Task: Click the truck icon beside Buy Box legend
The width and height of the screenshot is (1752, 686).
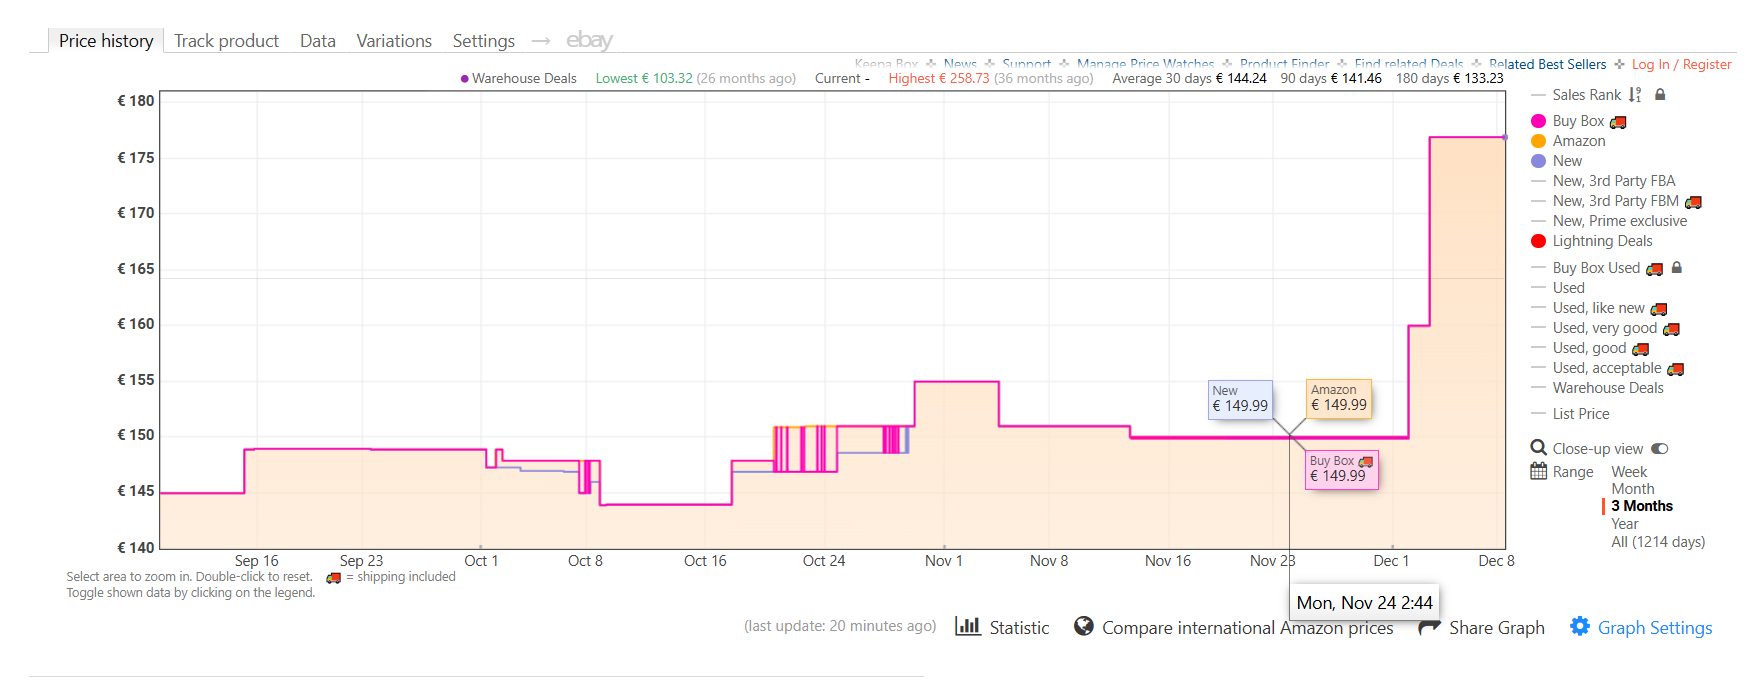Action: point(1618,122)
